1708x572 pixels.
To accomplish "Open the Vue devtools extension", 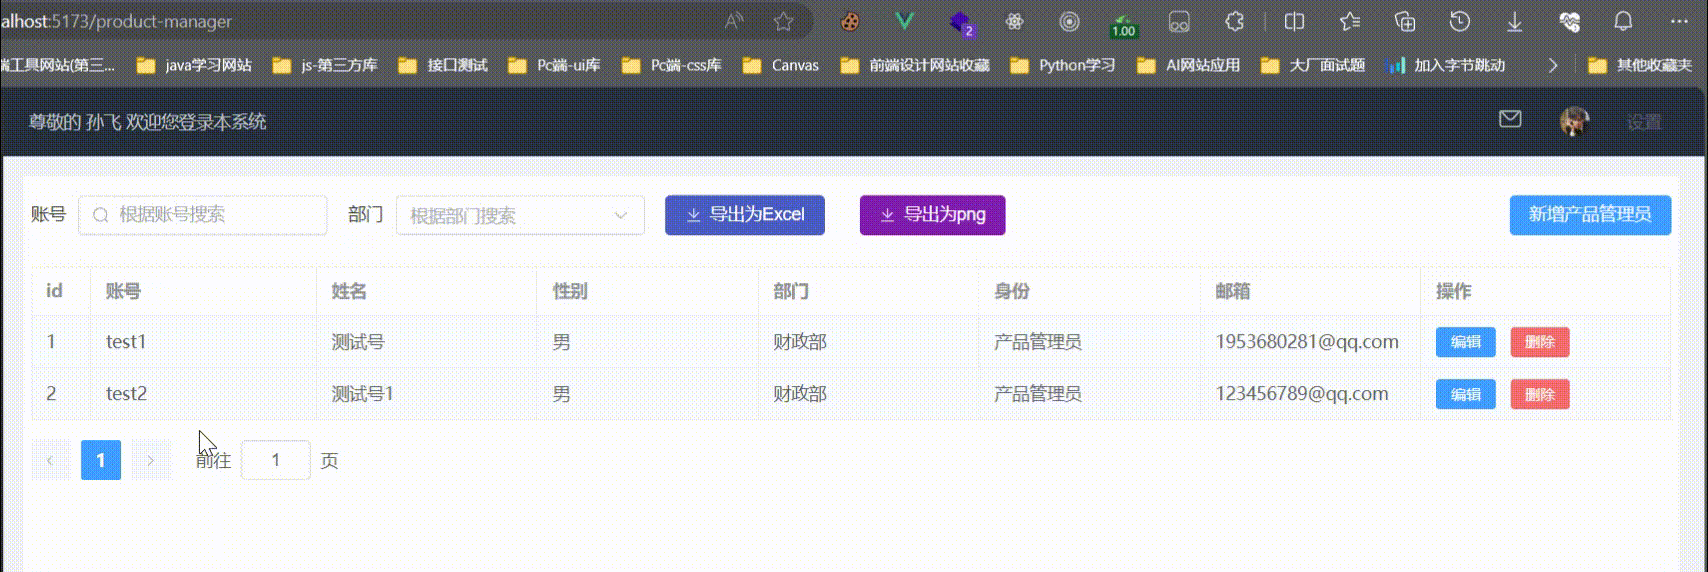I will point(905,21).
